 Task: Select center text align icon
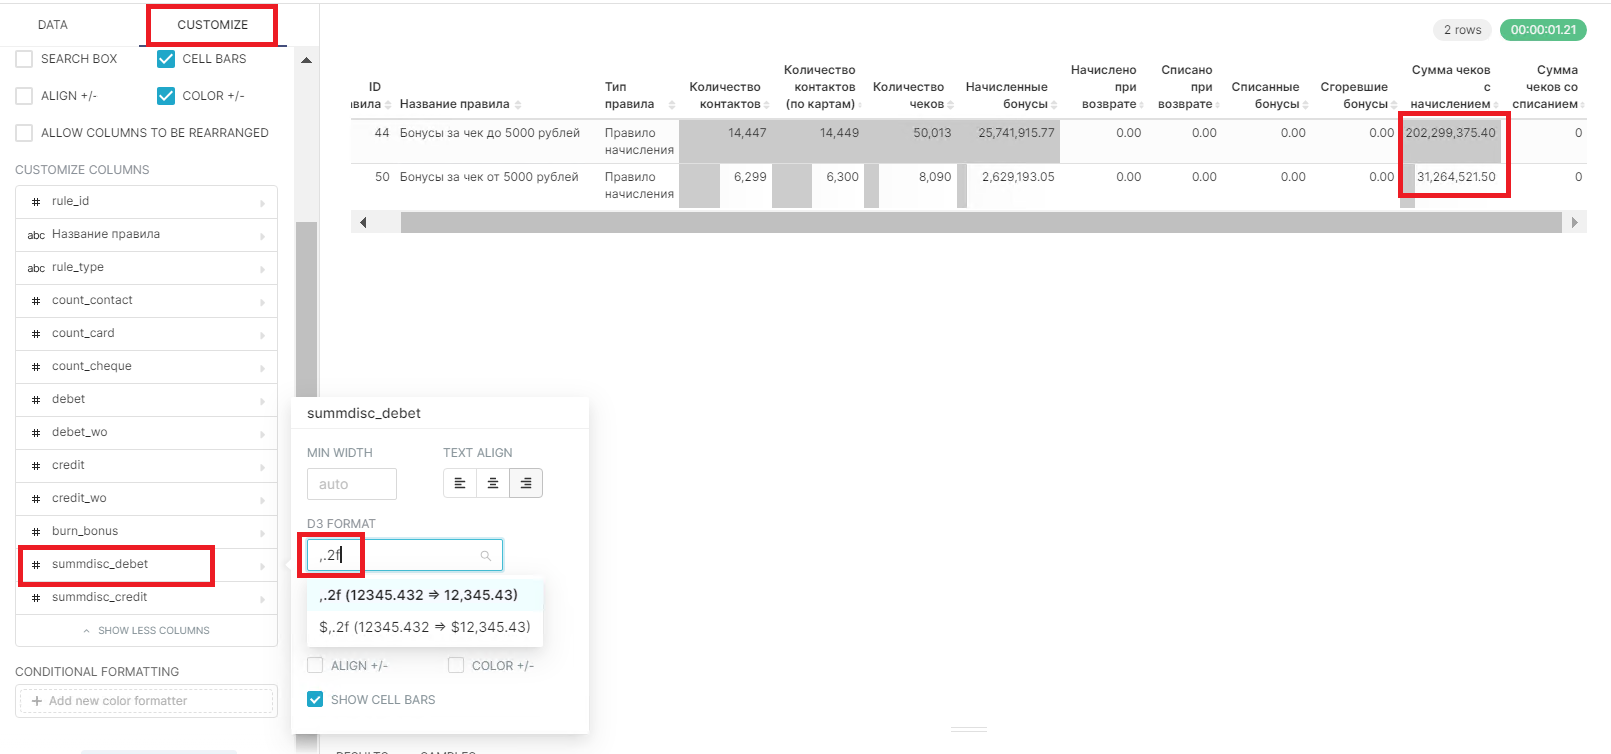pos(493,484)
